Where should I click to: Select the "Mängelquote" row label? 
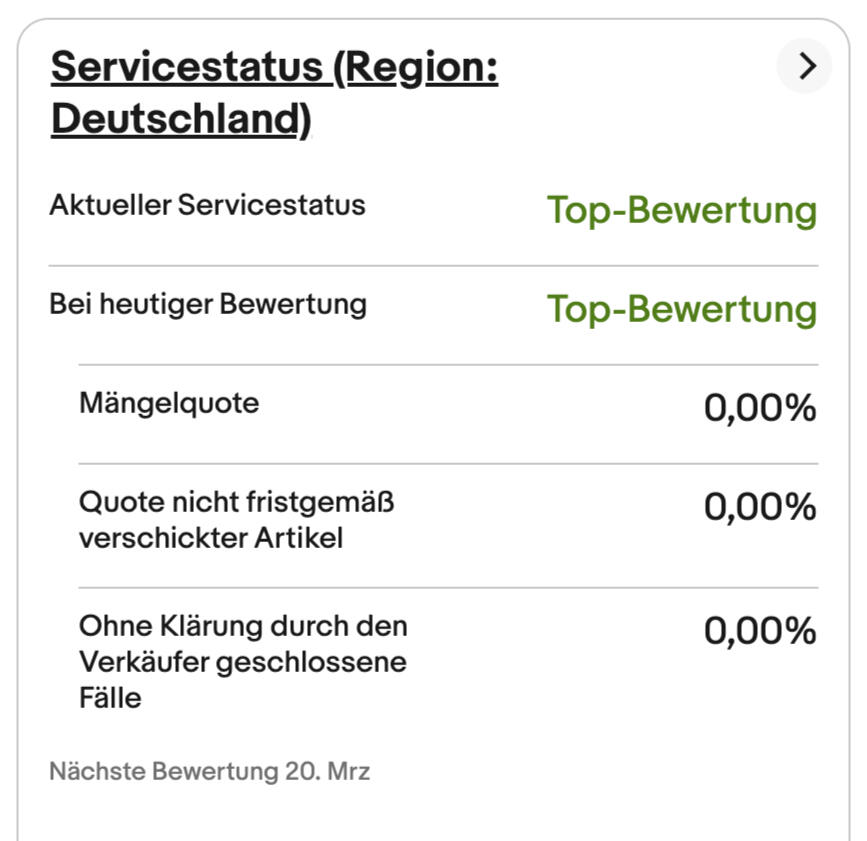pyautogui.click(x=169, y=403)
